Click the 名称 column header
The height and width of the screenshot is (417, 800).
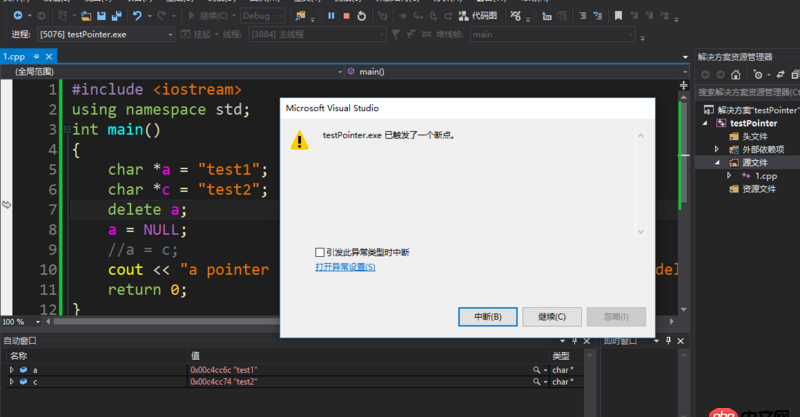click(97, 356)
